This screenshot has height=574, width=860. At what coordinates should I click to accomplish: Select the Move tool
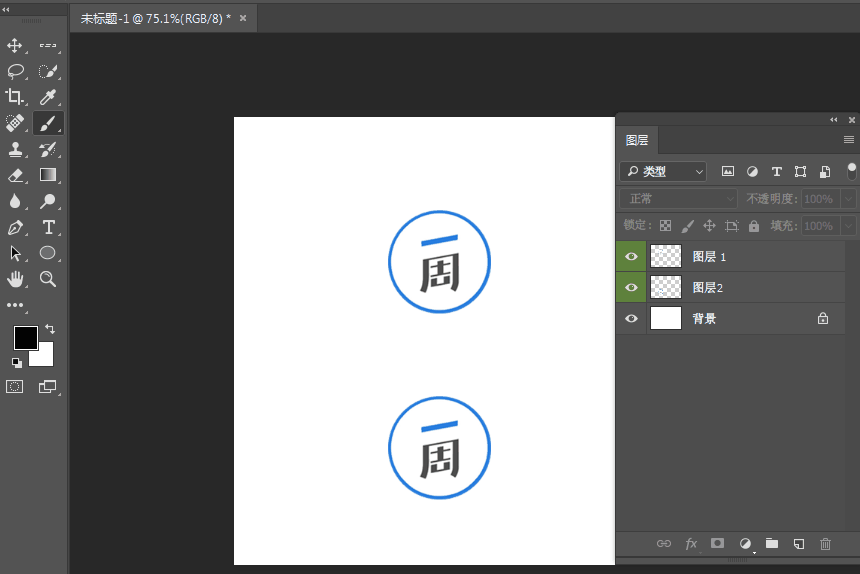[x=15, y=46]
